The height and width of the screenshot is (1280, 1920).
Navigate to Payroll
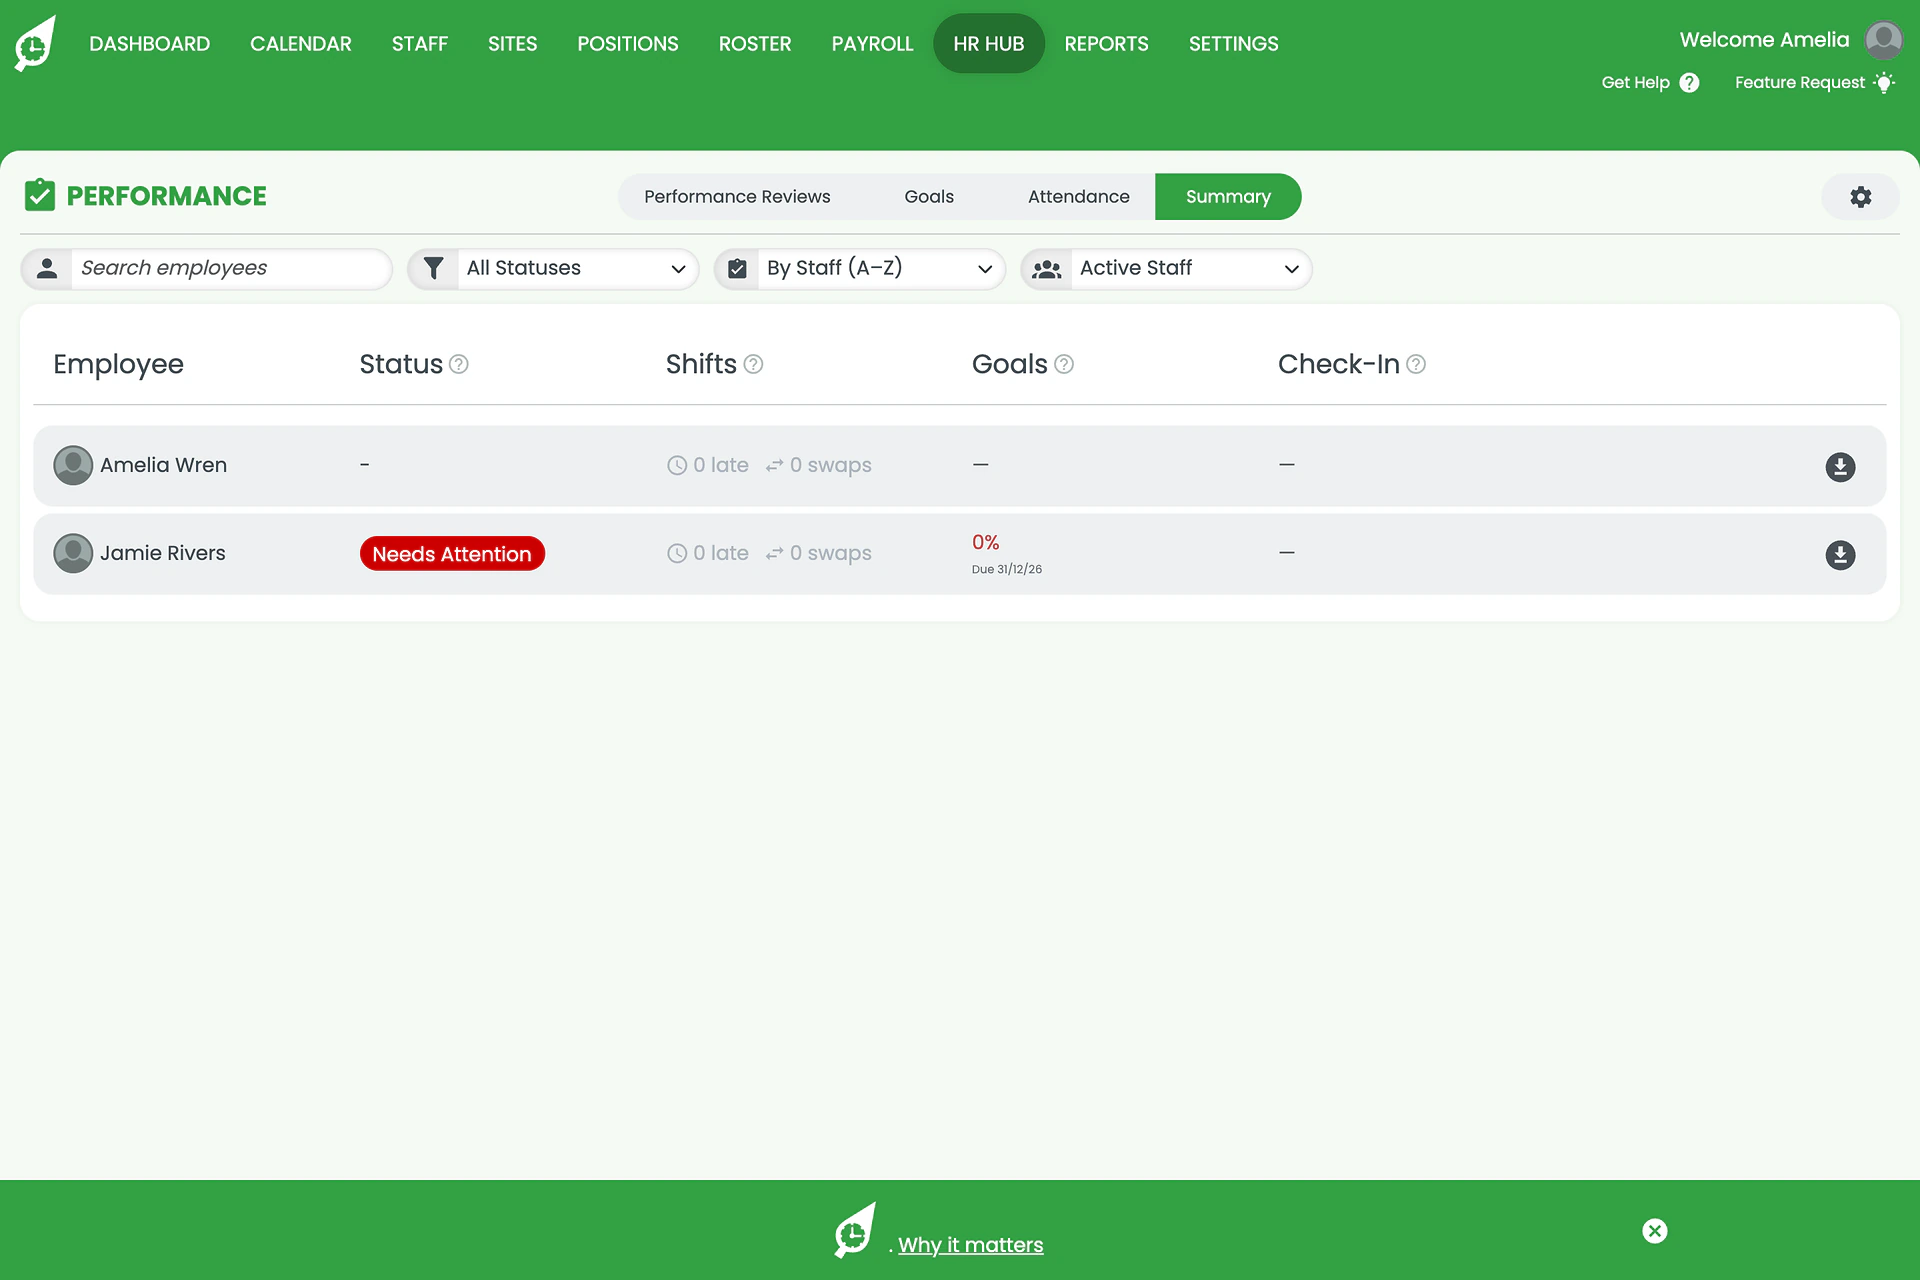pos(872,44)
